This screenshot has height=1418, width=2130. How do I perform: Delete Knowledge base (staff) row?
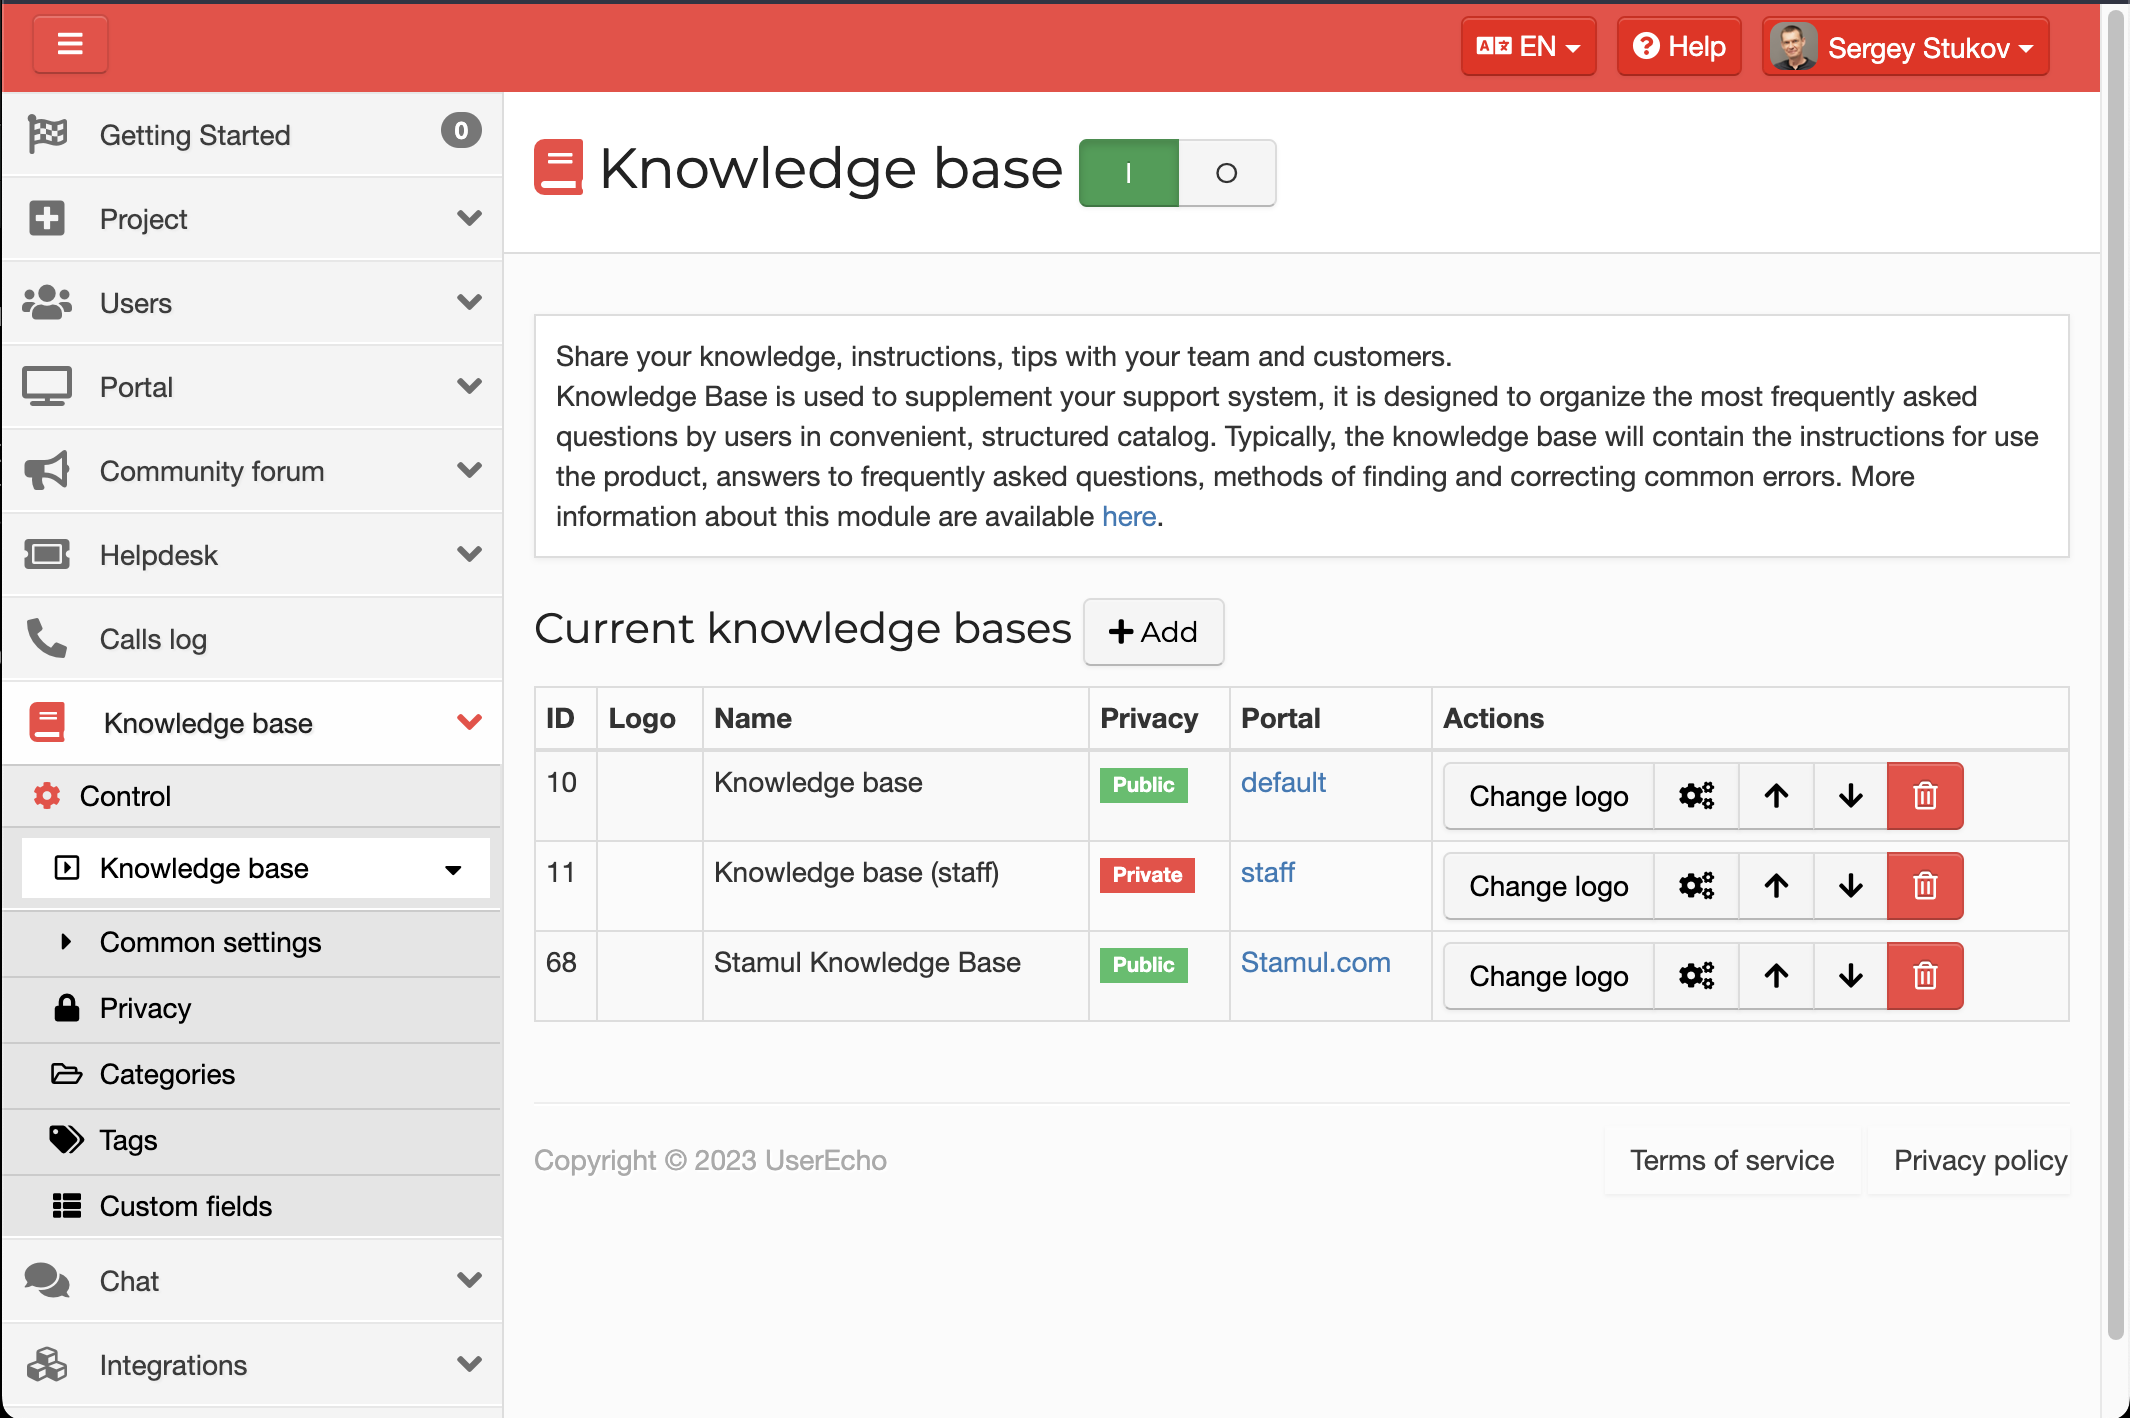[x=1925, y=886]
